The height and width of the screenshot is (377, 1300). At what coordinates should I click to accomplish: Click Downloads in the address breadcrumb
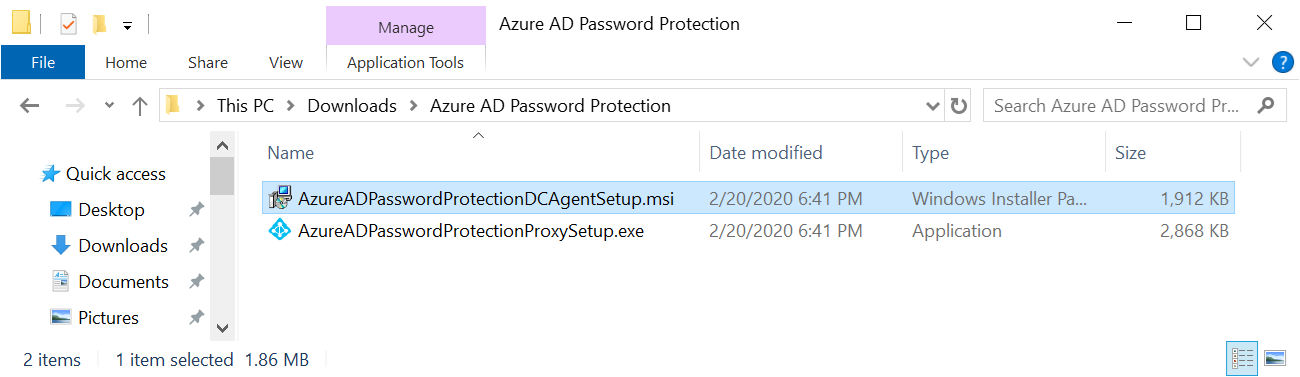(x=352, y=106)
